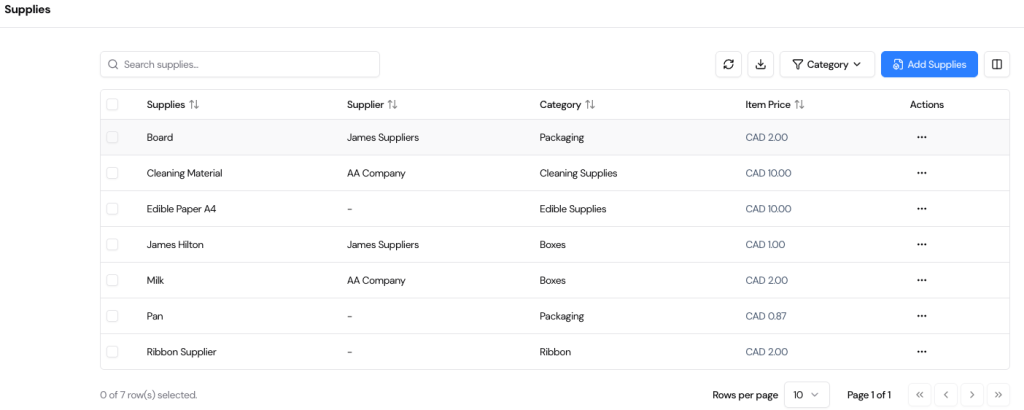Open actions menu for Milk row

(x=921, y=281)
